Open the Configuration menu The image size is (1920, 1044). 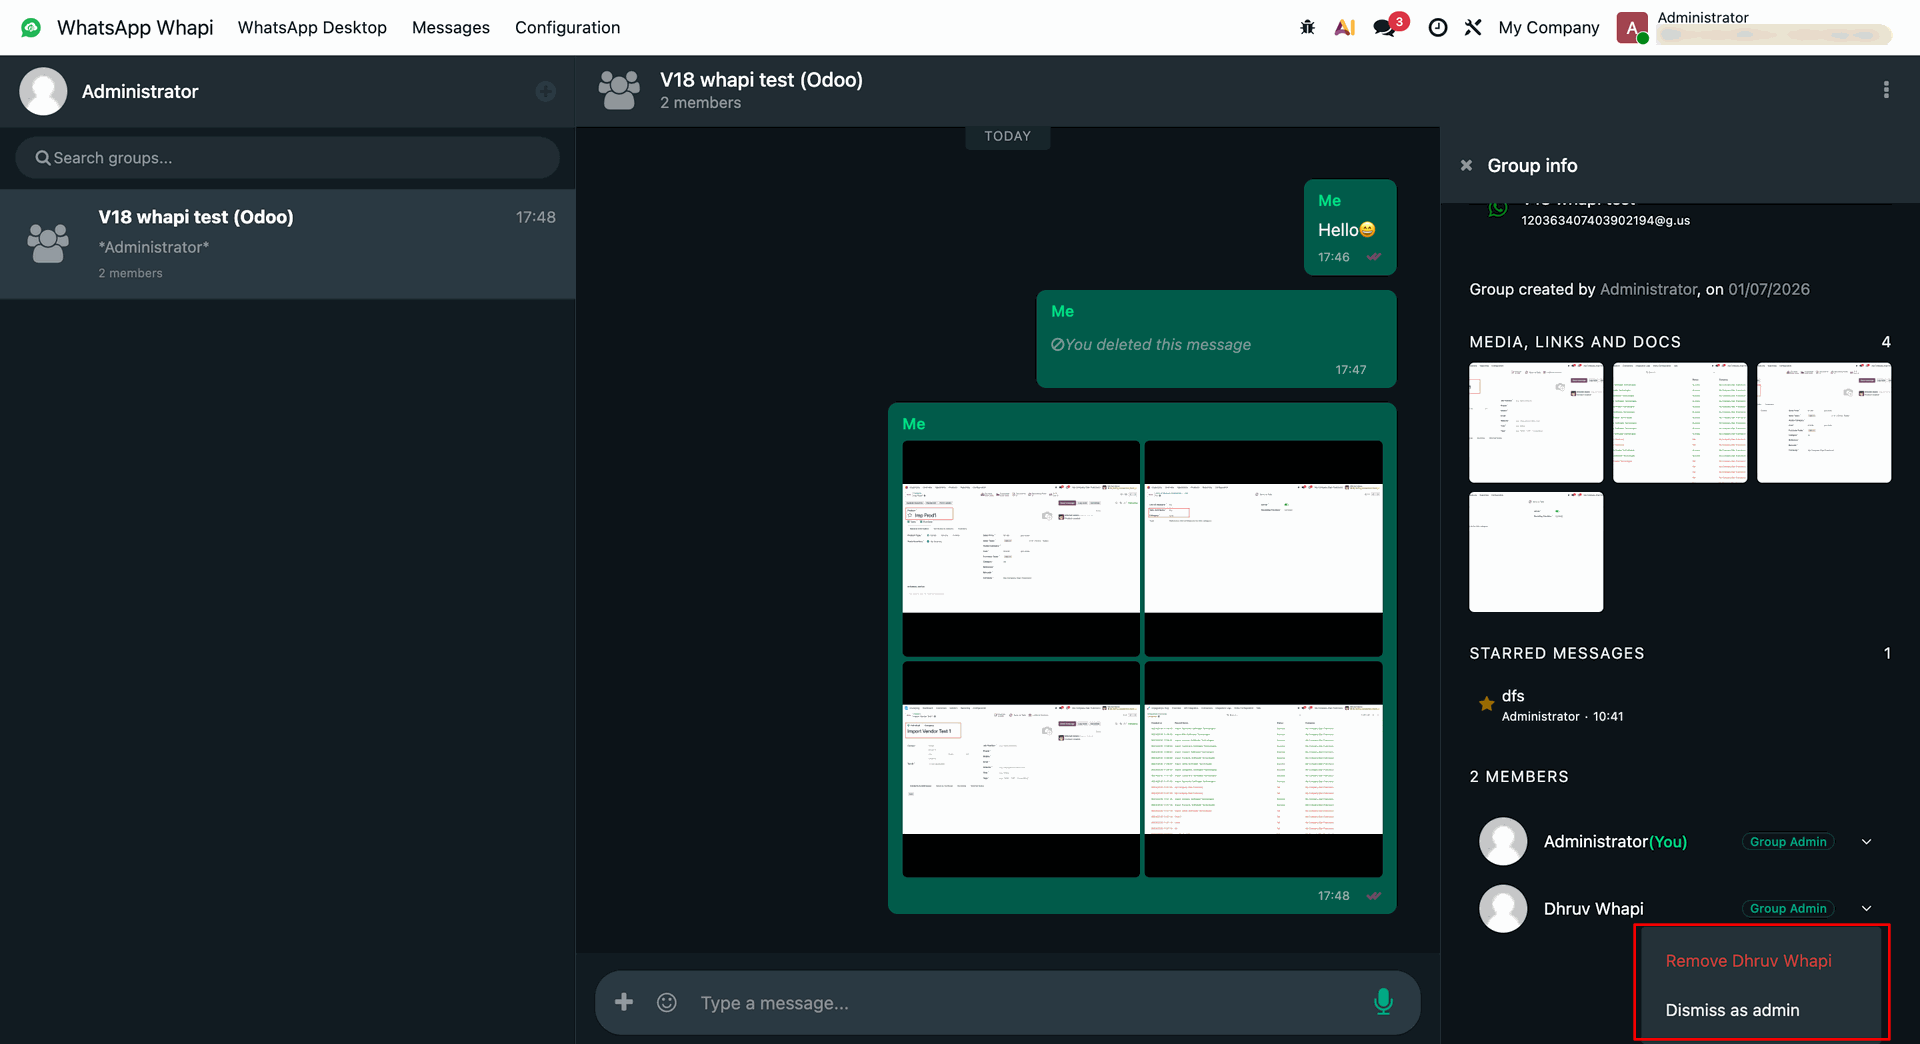click(567, 28)
